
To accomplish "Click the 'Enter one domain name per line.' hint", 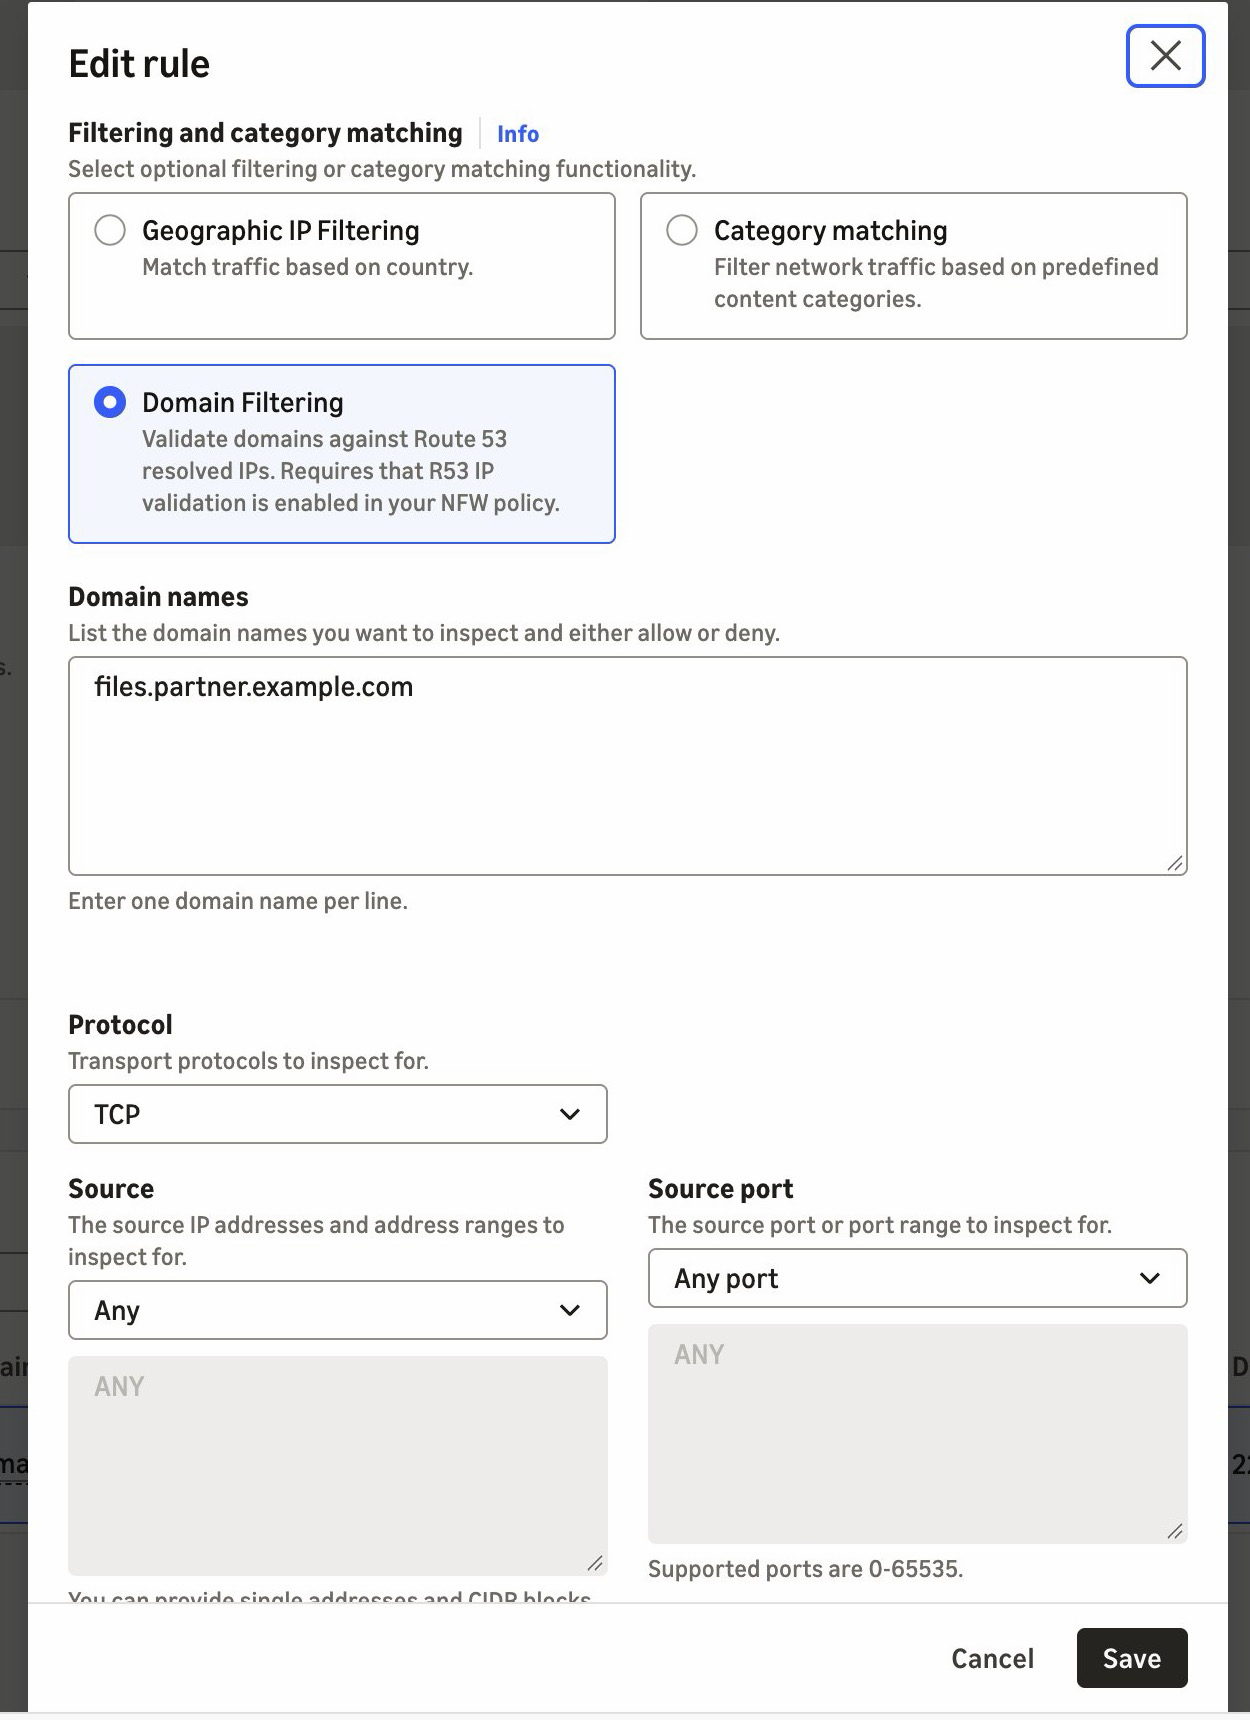I will [238, 901].
